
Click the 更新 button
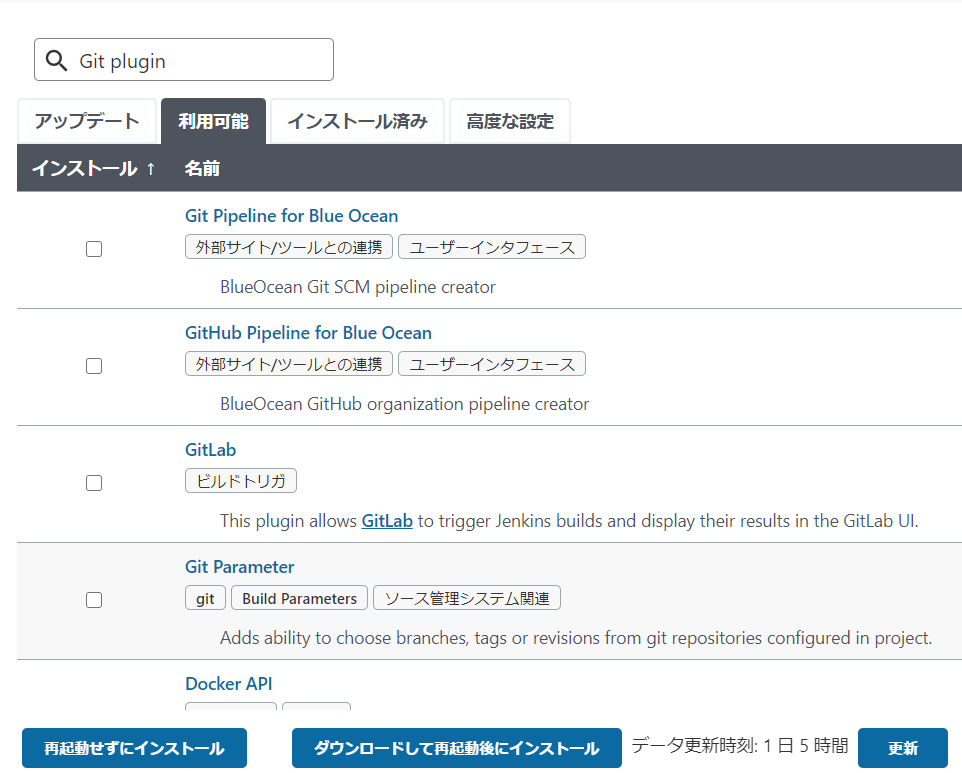click(x=903, y=748)
